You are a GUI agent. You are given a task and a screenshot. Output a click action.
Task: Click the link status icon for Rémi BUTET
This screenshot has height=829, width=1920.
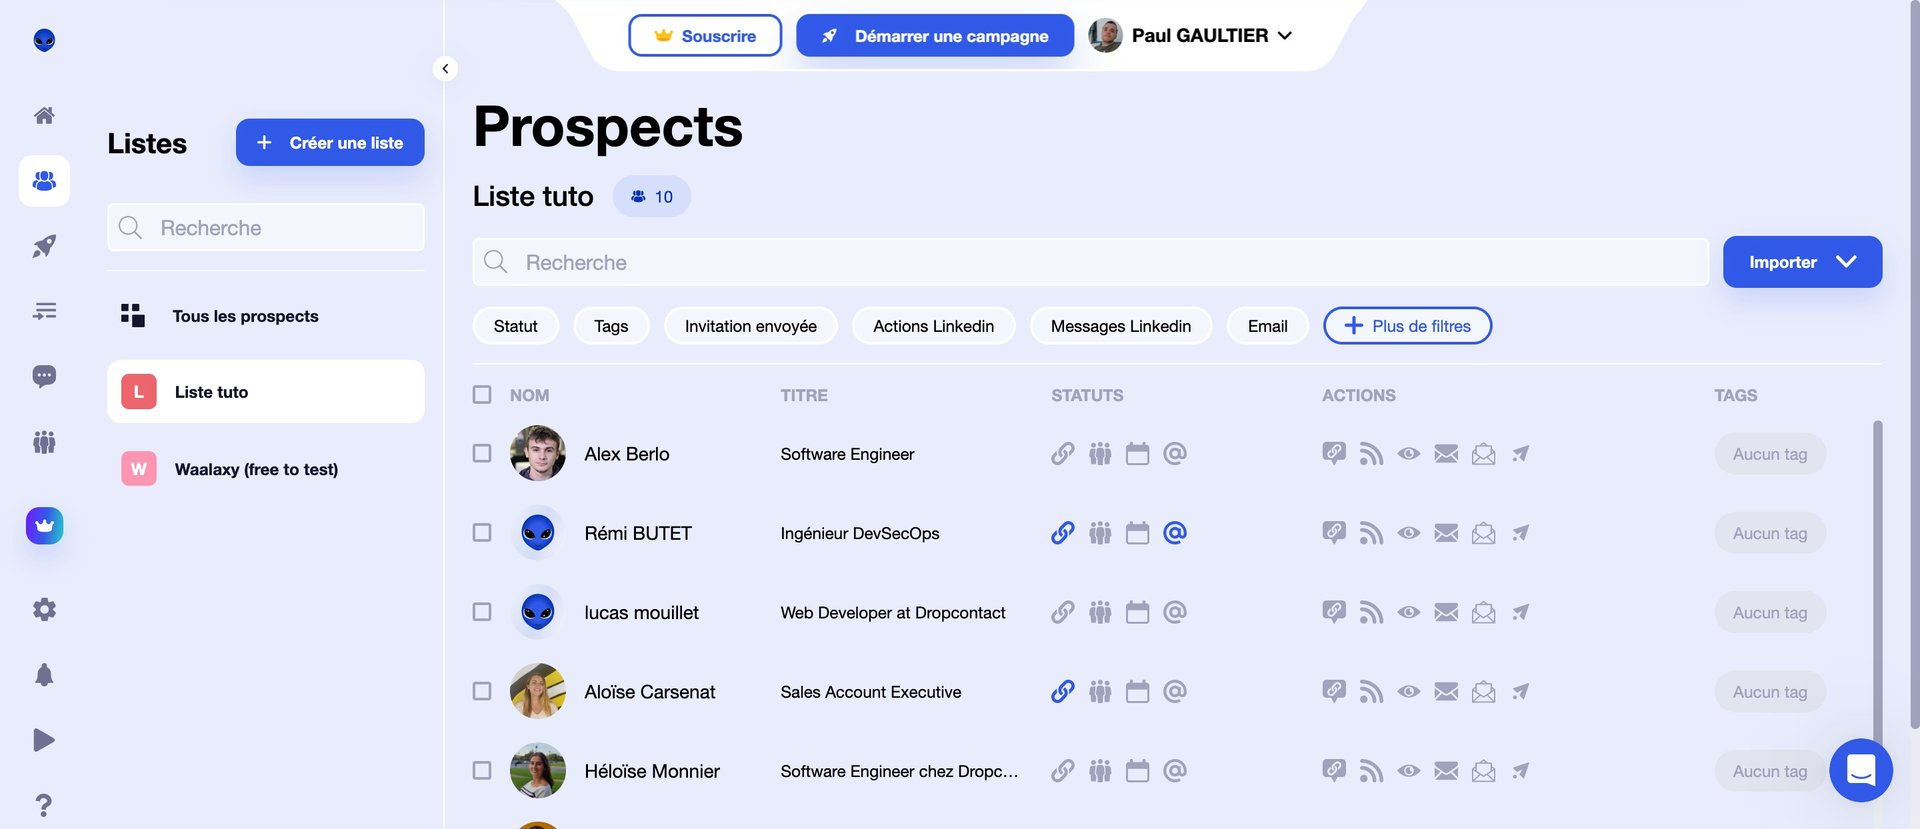(x=1062, y=533)
